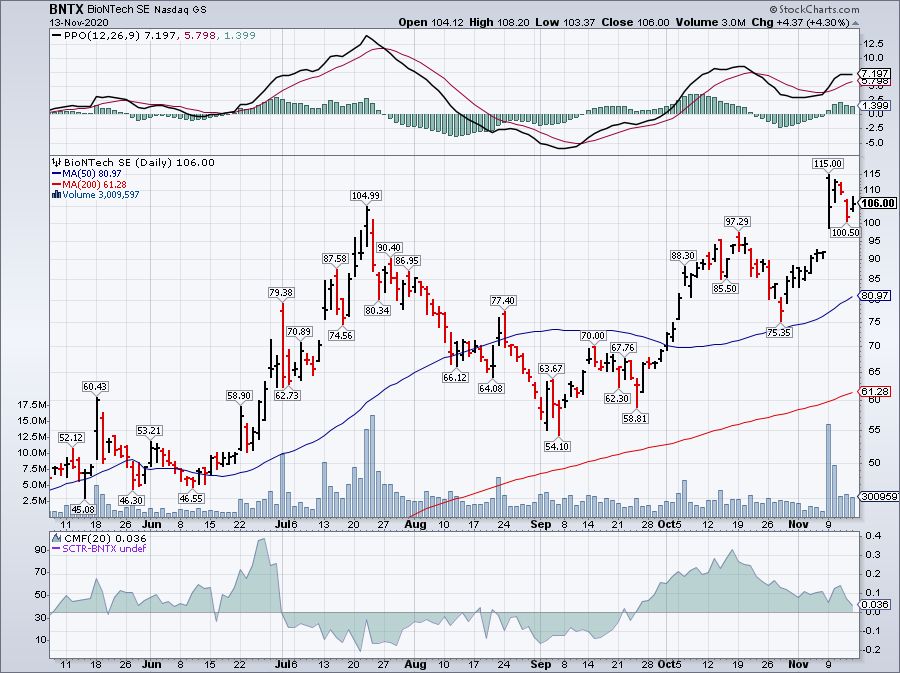The height and width of the screenshot is (673, 900).
Task: Click the 88.30 price label
Action: click(x=683, y=256)
